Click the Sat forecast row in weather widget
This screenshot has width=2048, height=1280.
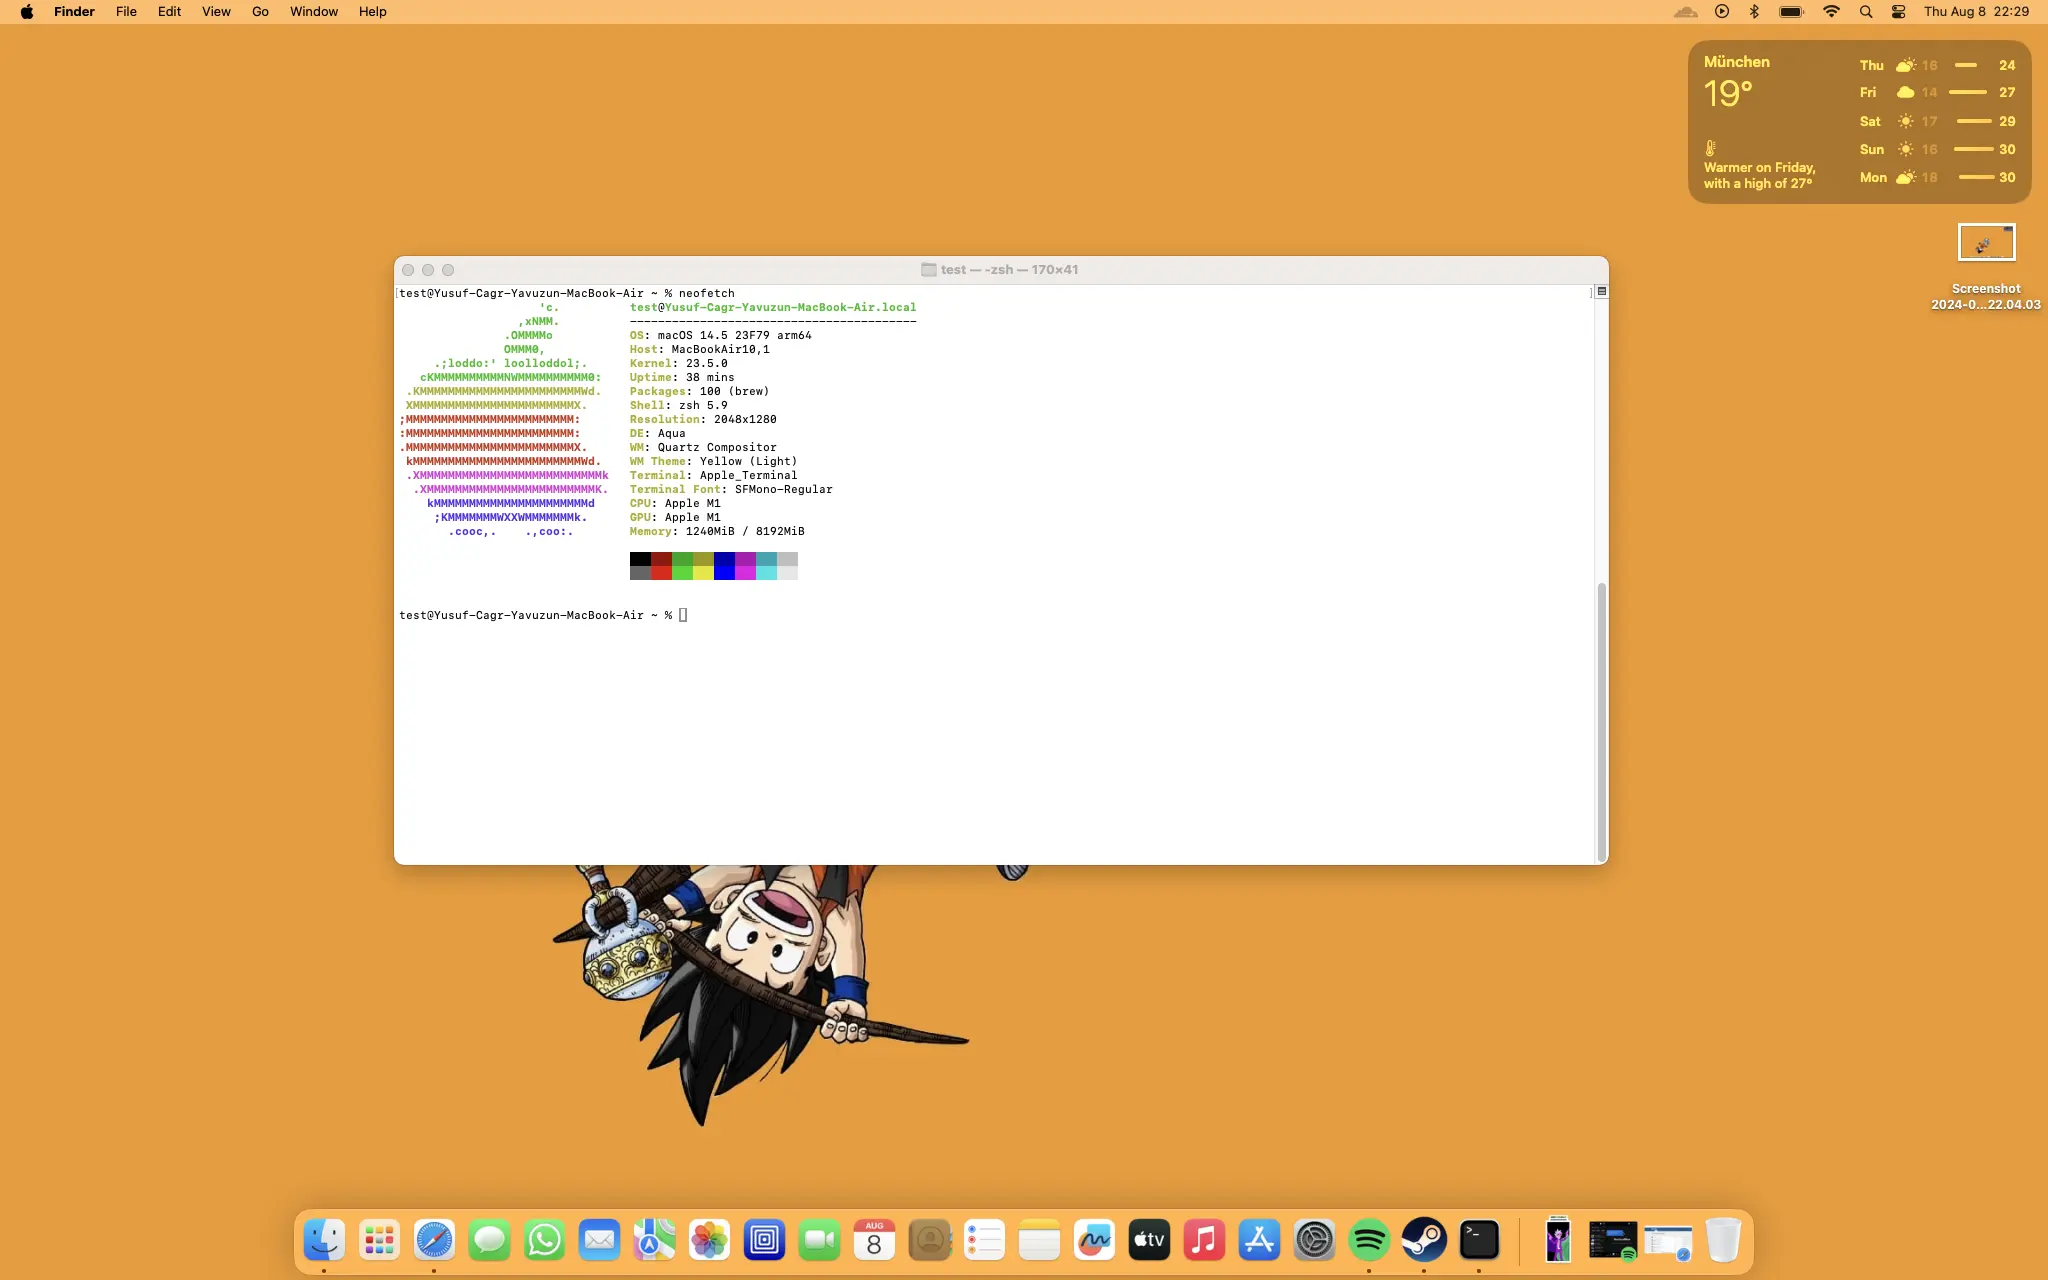(1937, 121)
